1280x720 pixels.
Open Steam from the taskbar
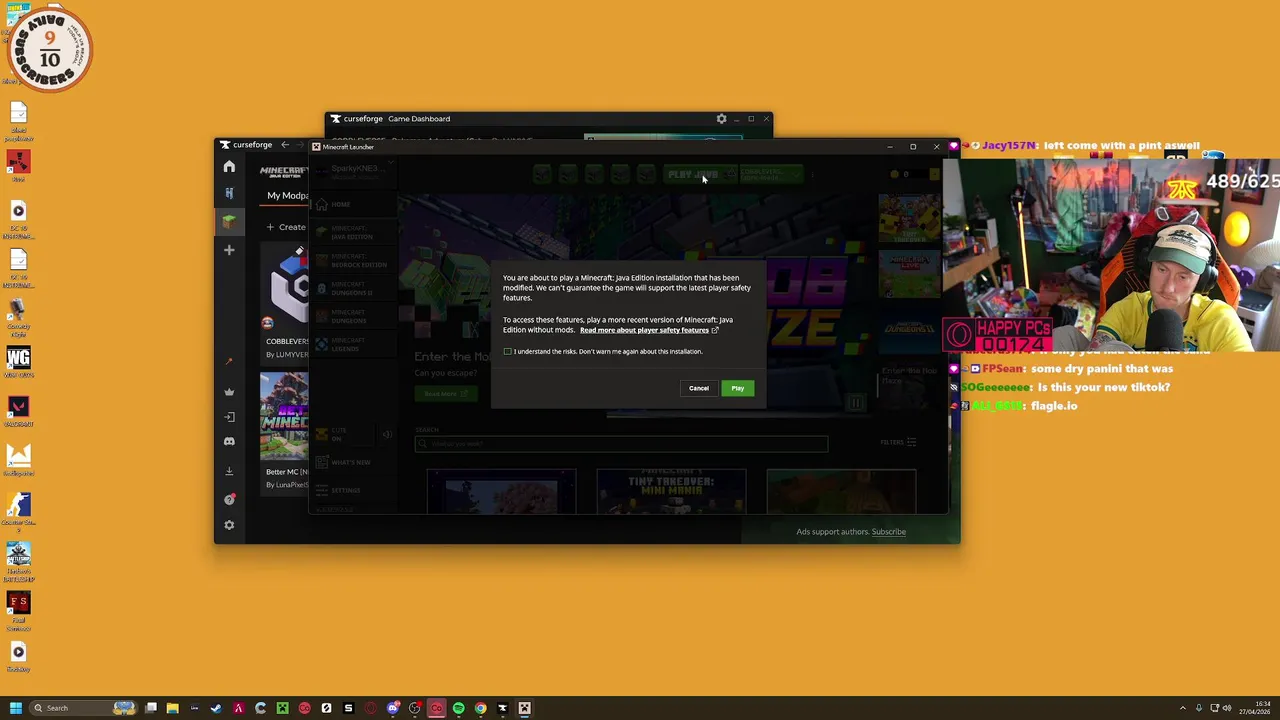216,708
